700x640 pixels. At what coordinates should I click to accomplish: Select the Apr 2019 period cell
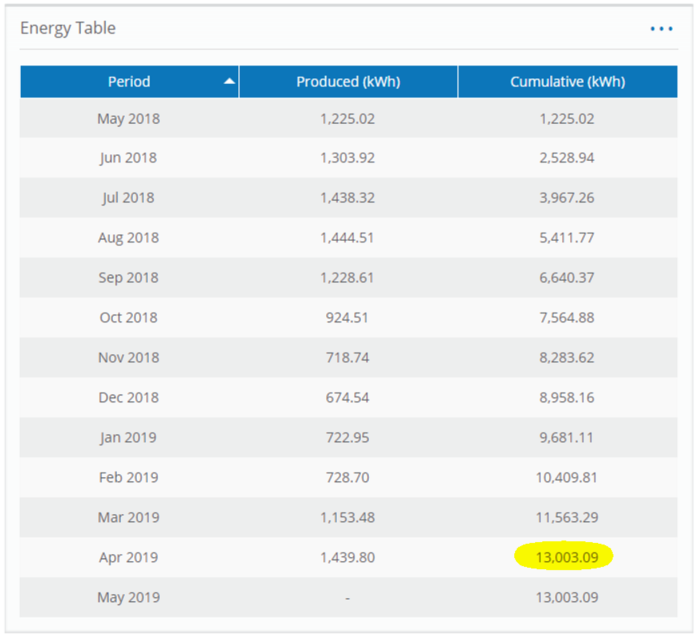128,558
